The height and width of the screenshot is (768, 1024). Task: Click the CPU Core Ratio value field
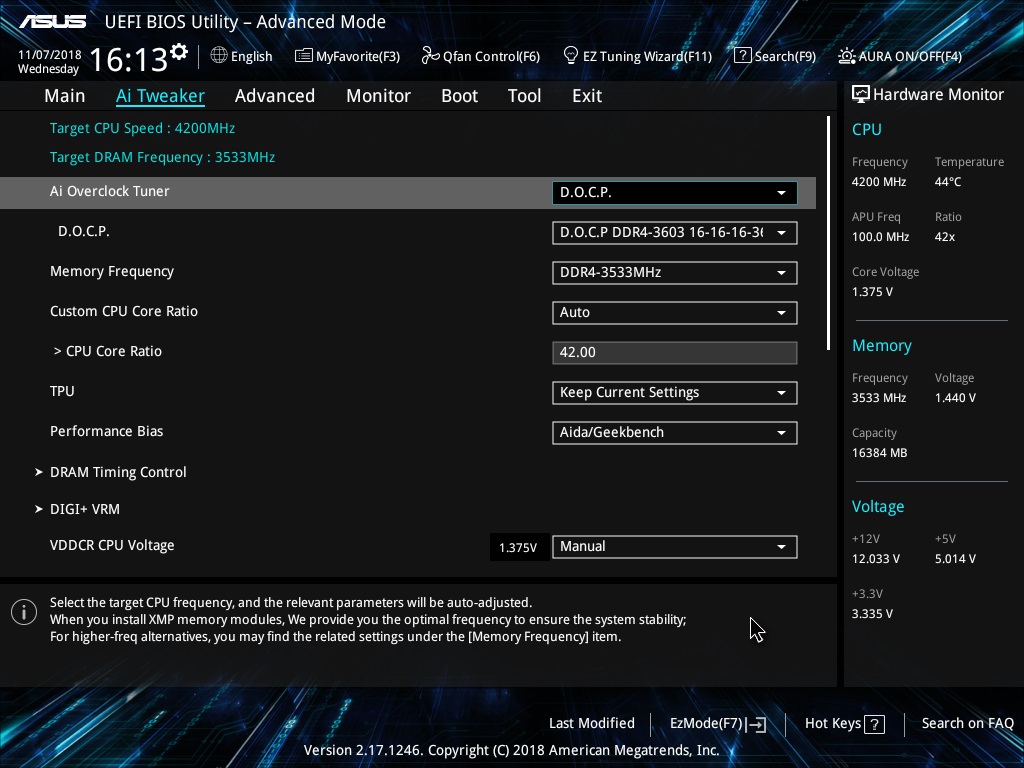675,353
